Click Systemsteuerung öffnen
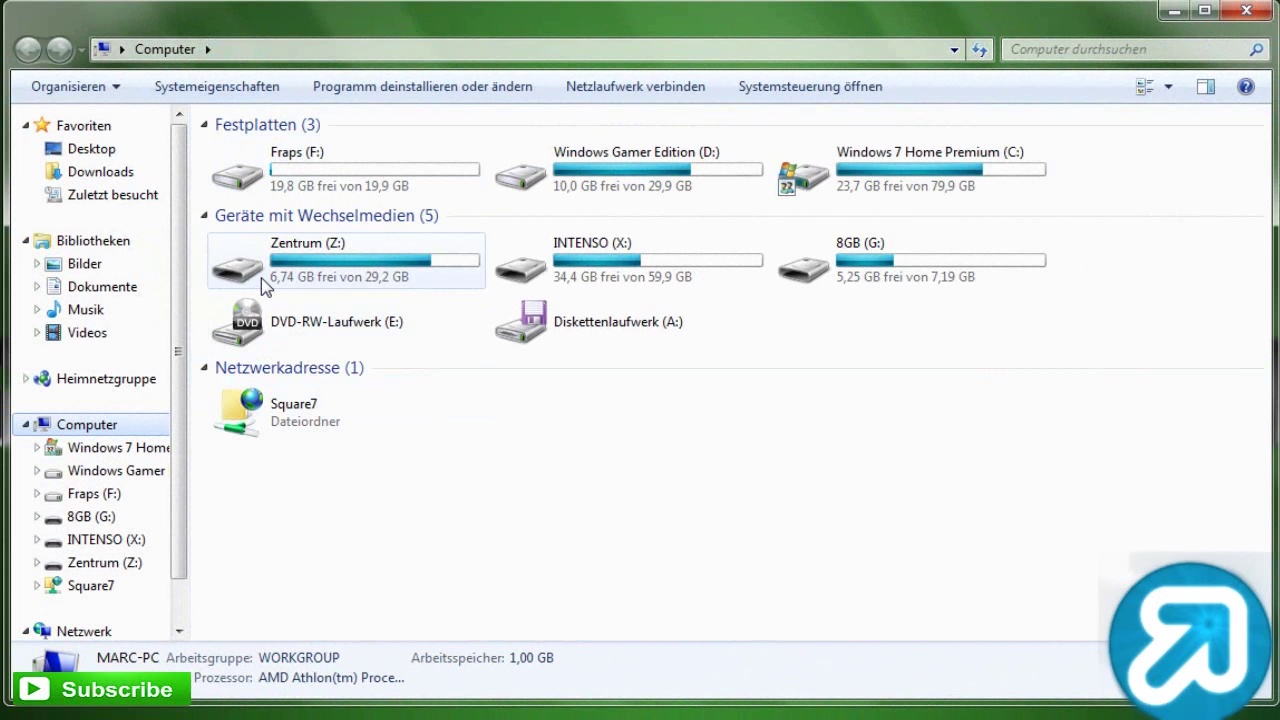This screenshot has height=720, width=1280. [x=810, y=87]
